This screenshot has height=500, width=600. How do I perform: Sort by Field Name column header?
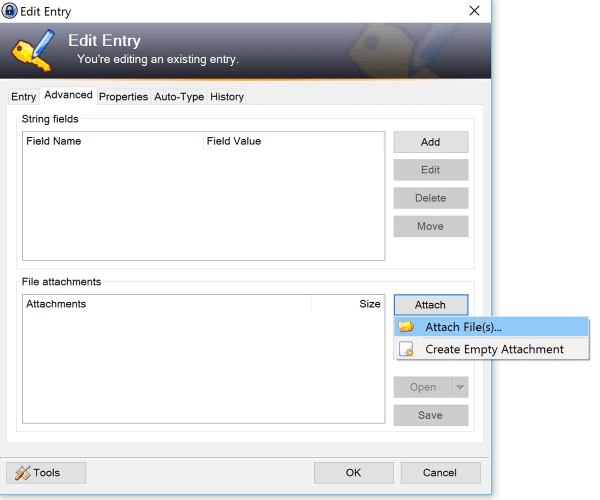tap(113, 141)
